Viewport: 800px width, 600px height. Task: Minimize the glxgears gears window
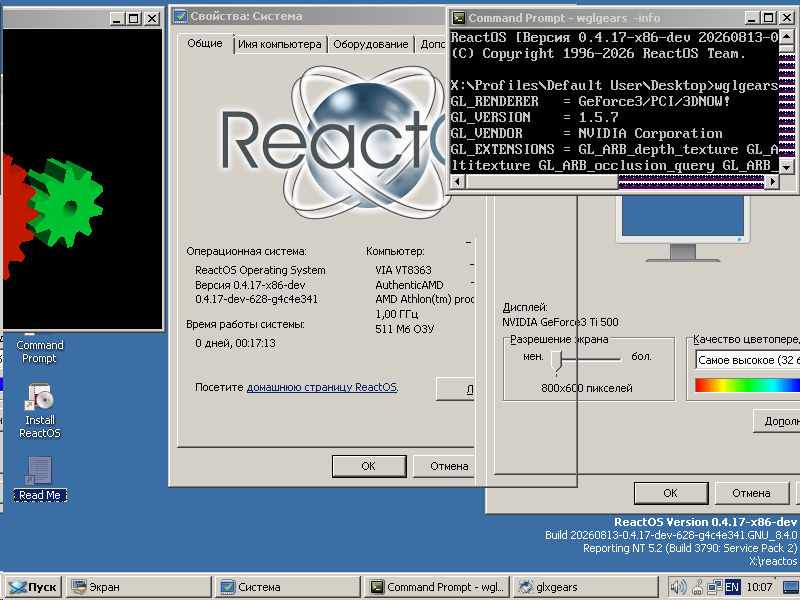(x=117, y=19)
